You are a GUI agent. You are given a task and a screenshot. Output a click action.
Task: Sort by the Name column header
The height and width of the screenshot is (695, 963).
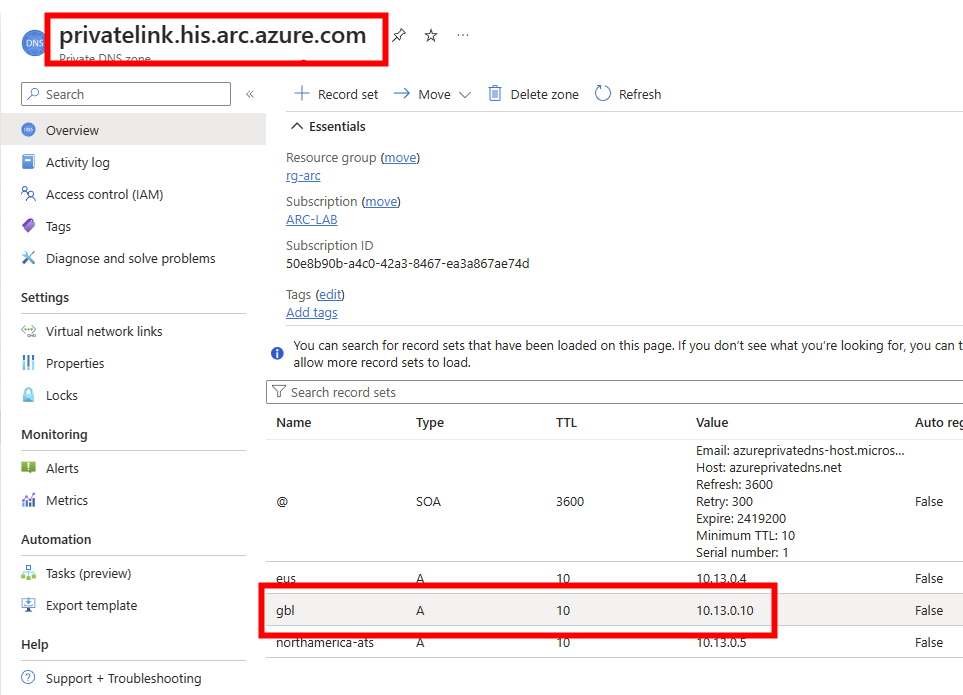point(294,422)
